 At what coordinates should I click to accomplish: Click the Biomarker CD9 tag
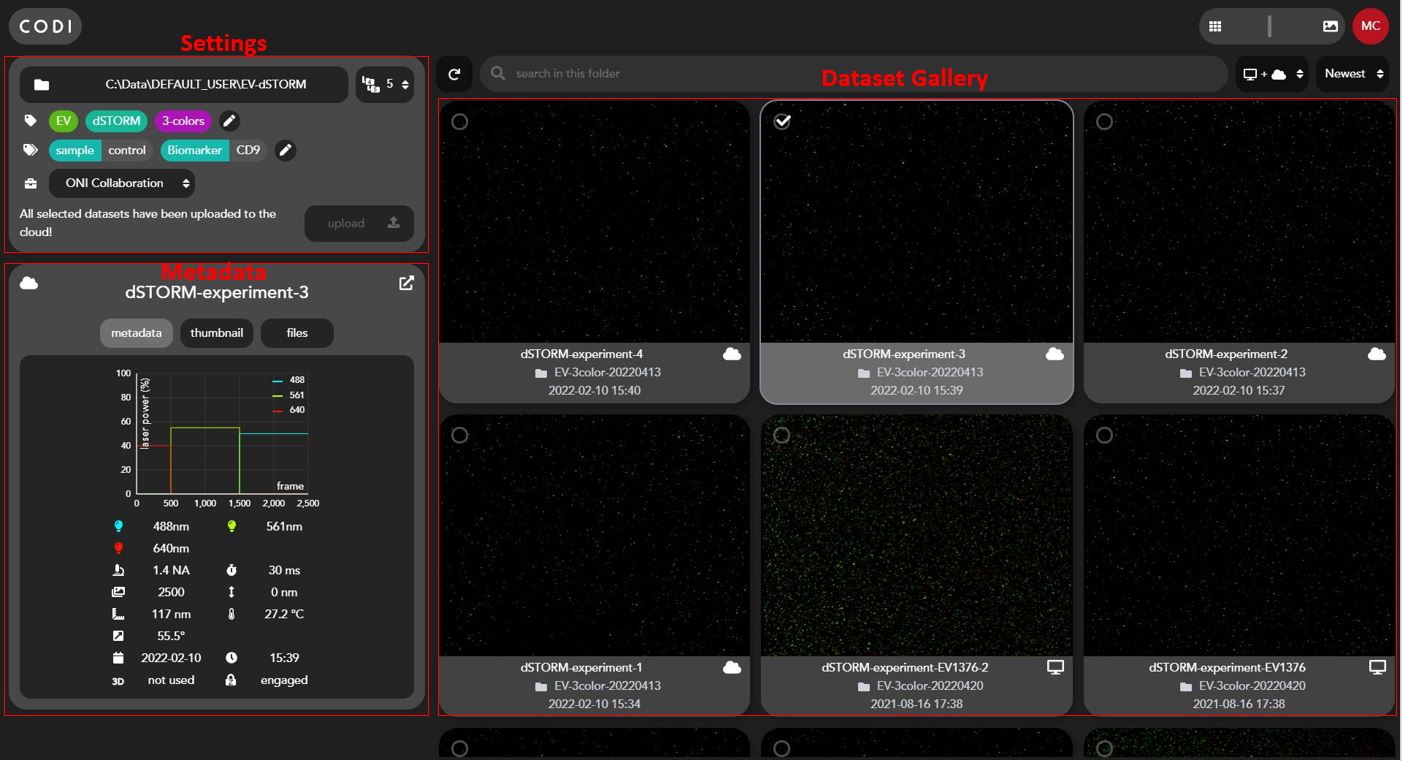214,150
